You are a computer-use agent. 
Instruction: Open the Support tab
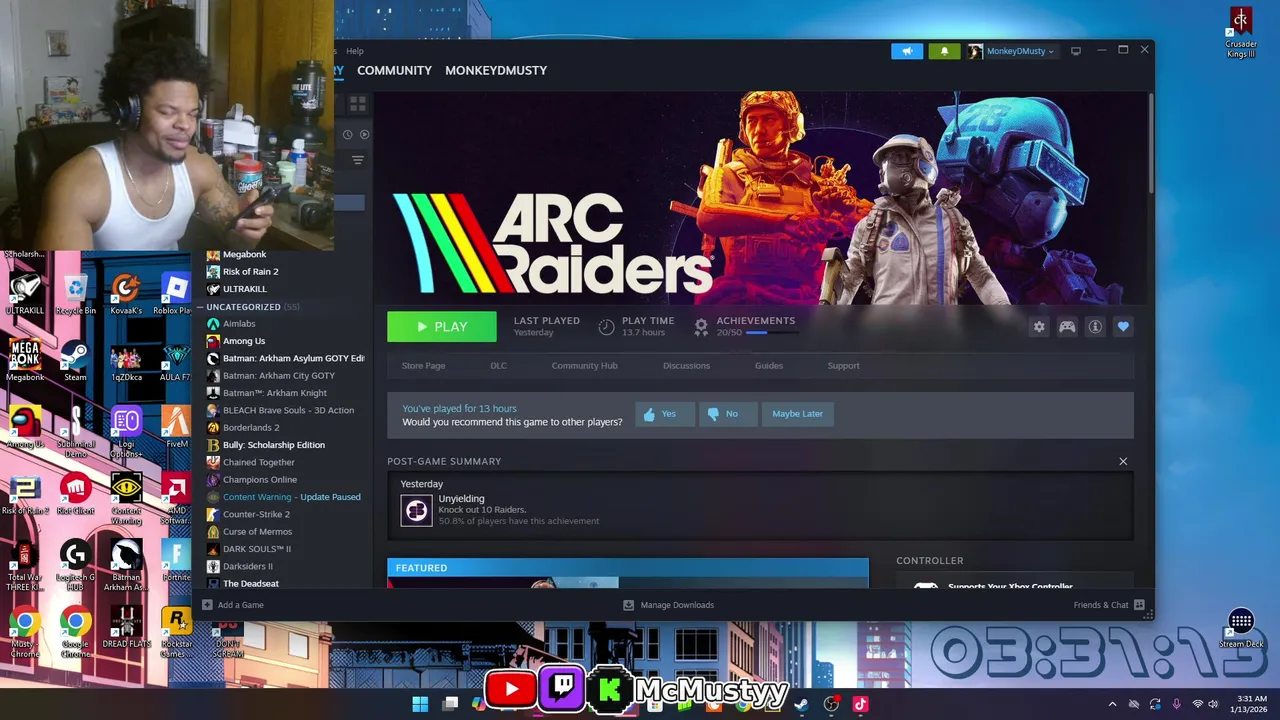point(843,366)
